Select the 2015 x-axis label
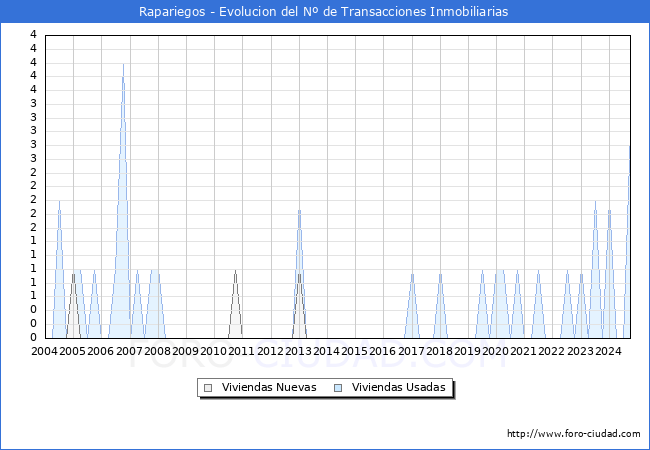 [354, 351]
